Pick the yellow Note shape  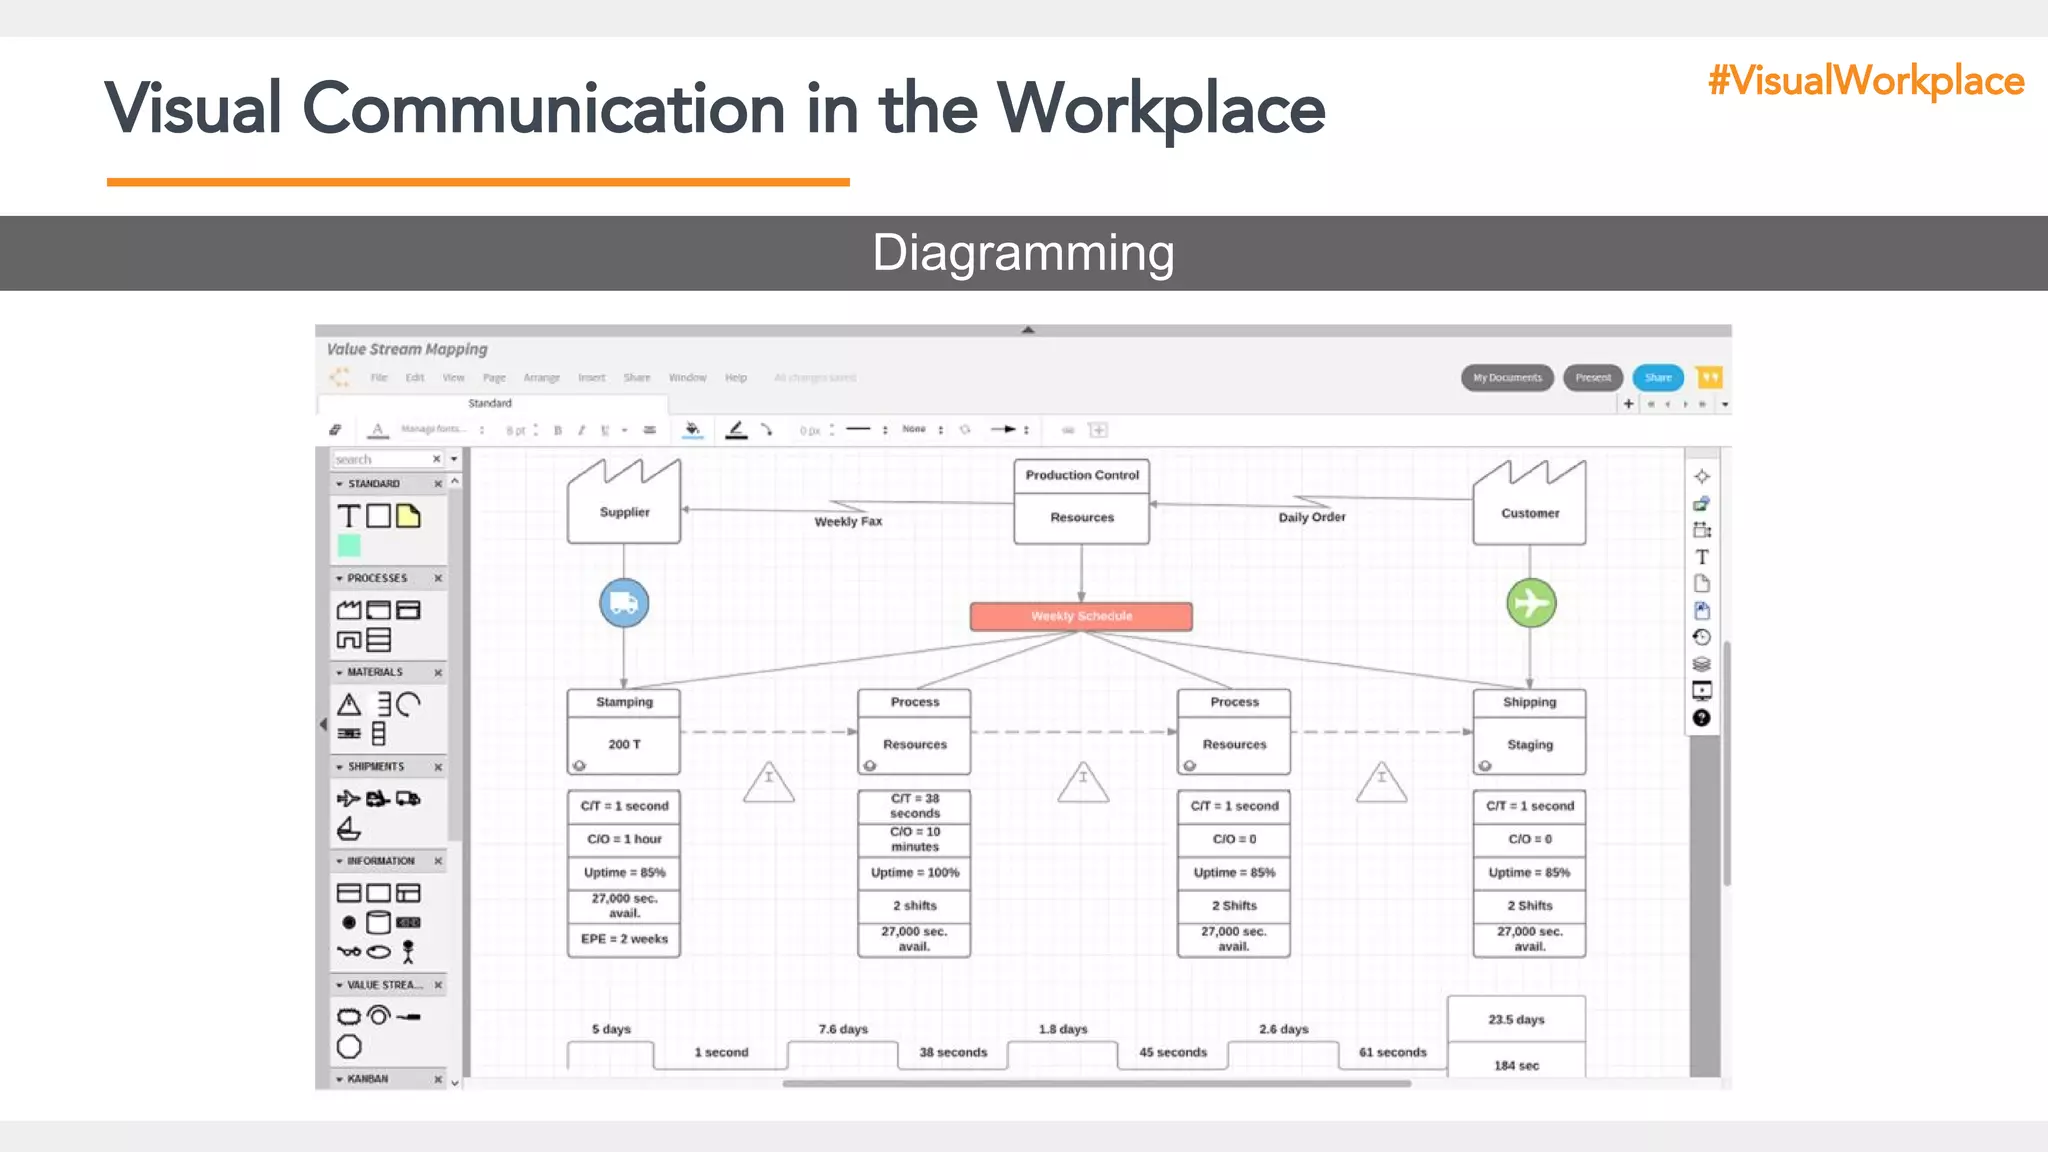click(408, 516)
